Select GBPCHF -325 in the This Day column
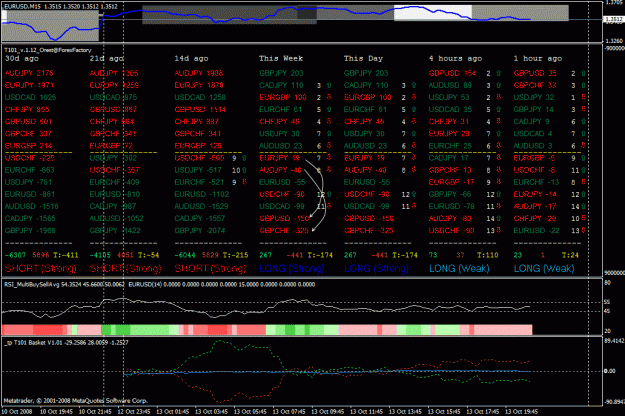 (x=369, y=230)
